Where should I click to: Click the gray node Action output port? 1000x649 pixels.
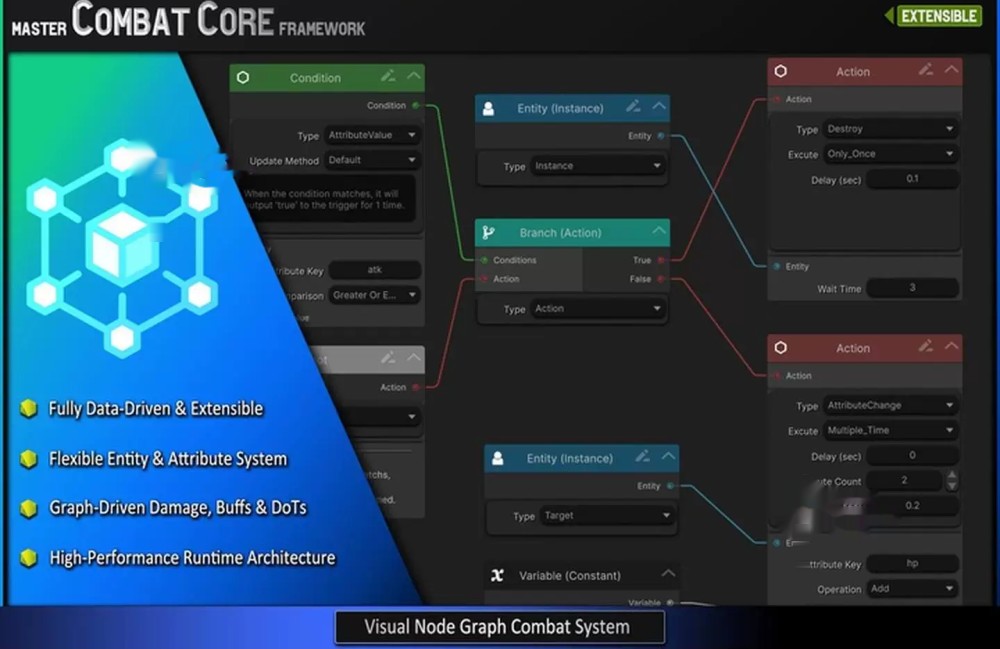tap(416, 387)
